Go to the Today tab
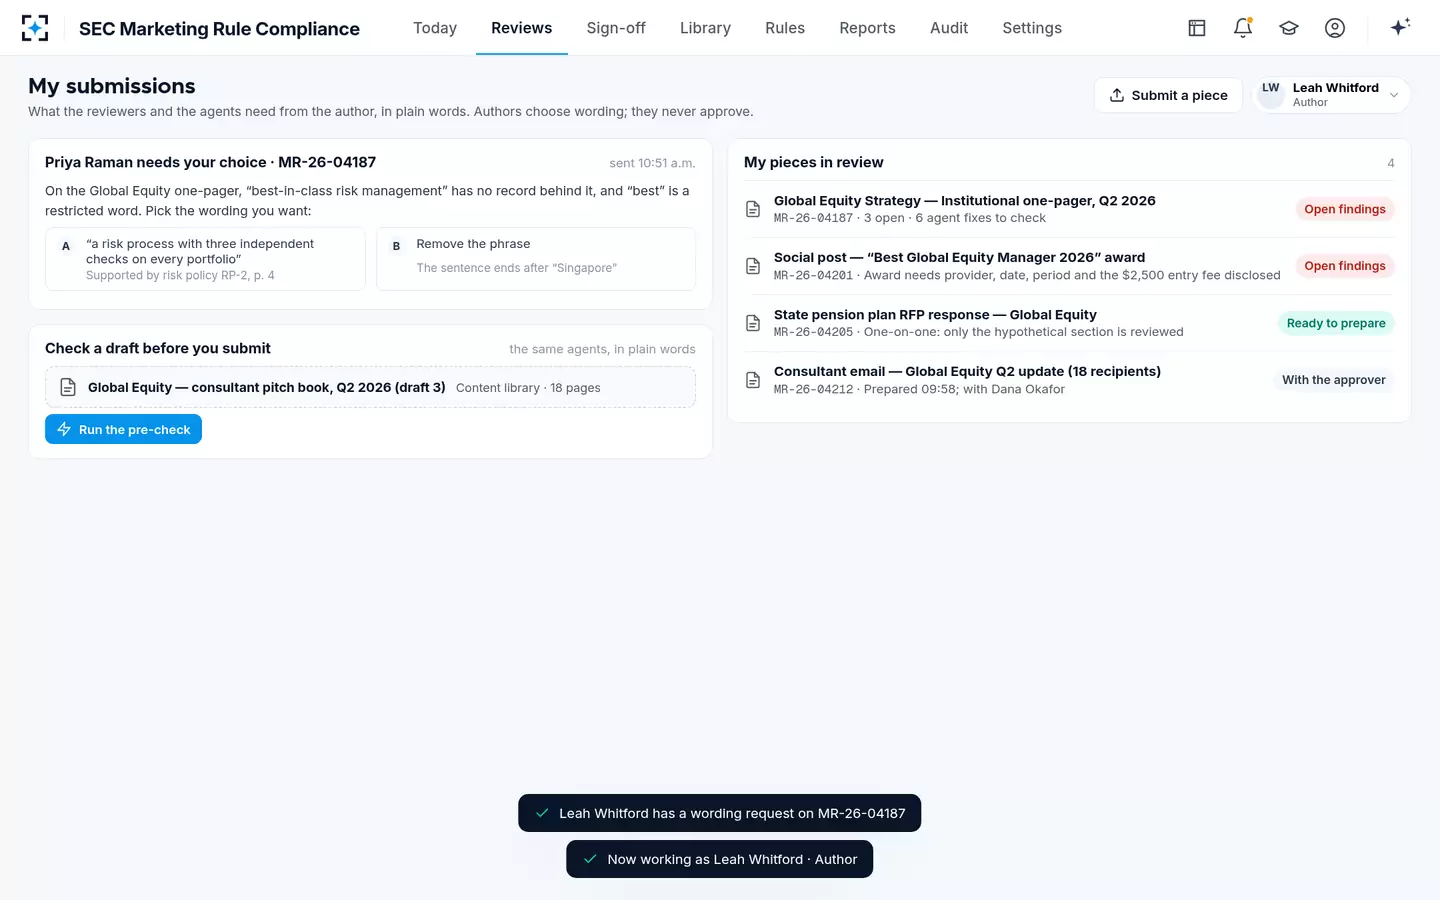Viewport: 1440px width, 900px height. pyautogui.click(x=435, y=28)
